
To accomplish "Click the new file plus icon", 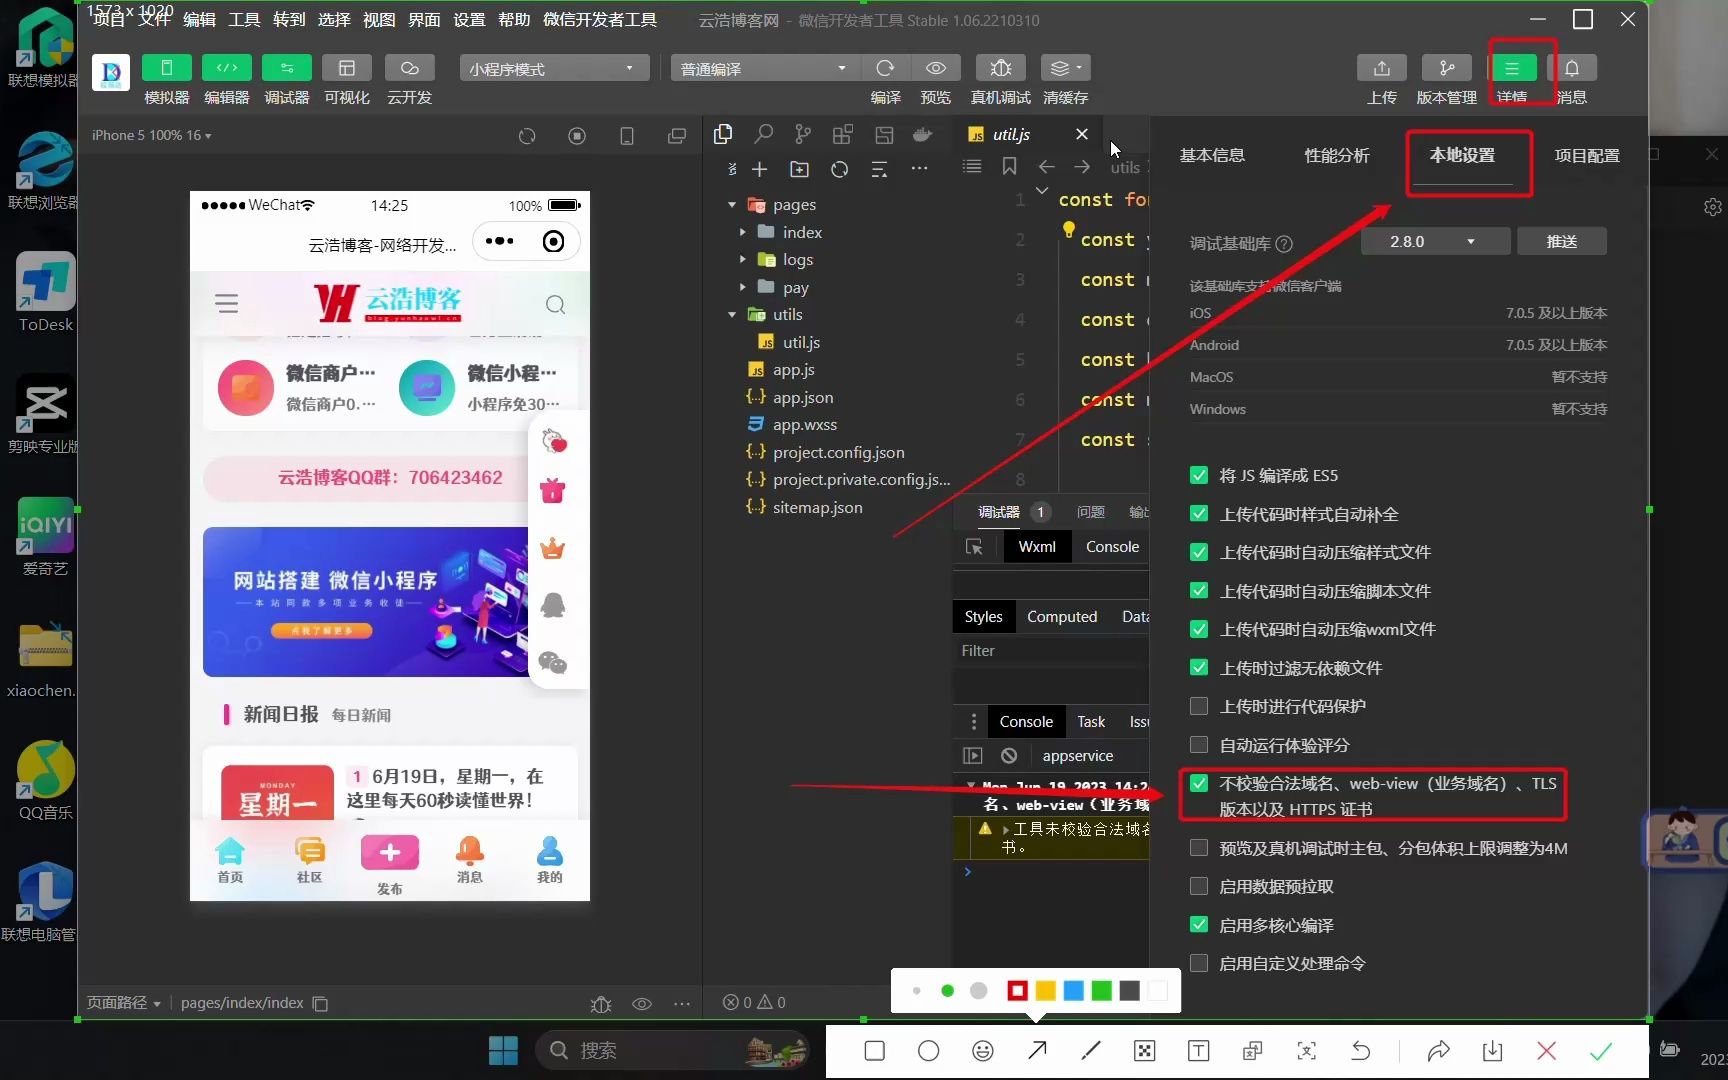I will click(760, 169).
